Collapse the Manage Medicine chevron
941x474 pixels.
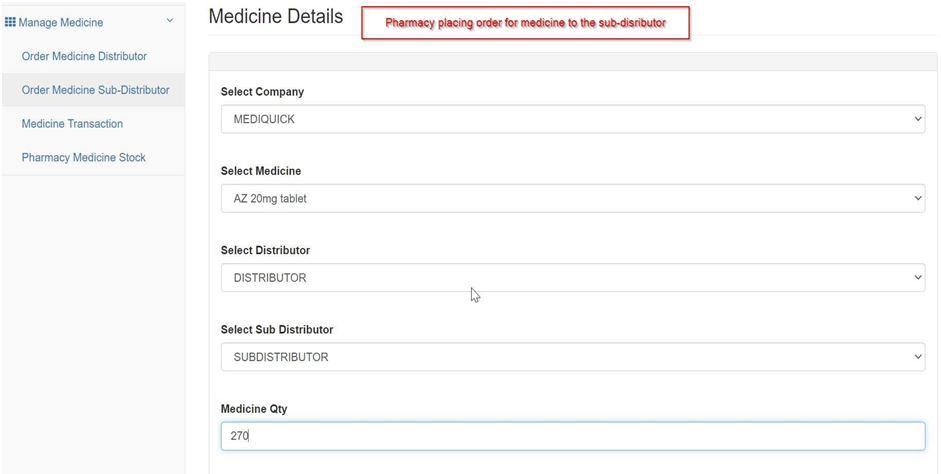tap(170, 21)
